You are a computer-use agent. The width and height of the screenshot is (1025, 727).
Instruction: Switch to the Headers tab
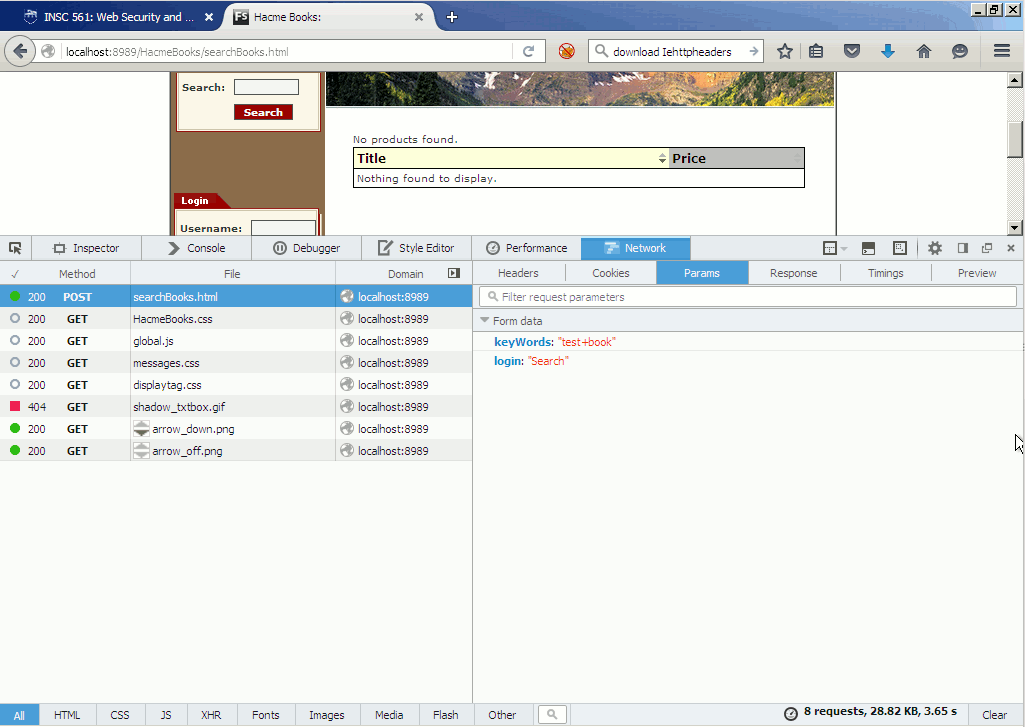point(518,273)
